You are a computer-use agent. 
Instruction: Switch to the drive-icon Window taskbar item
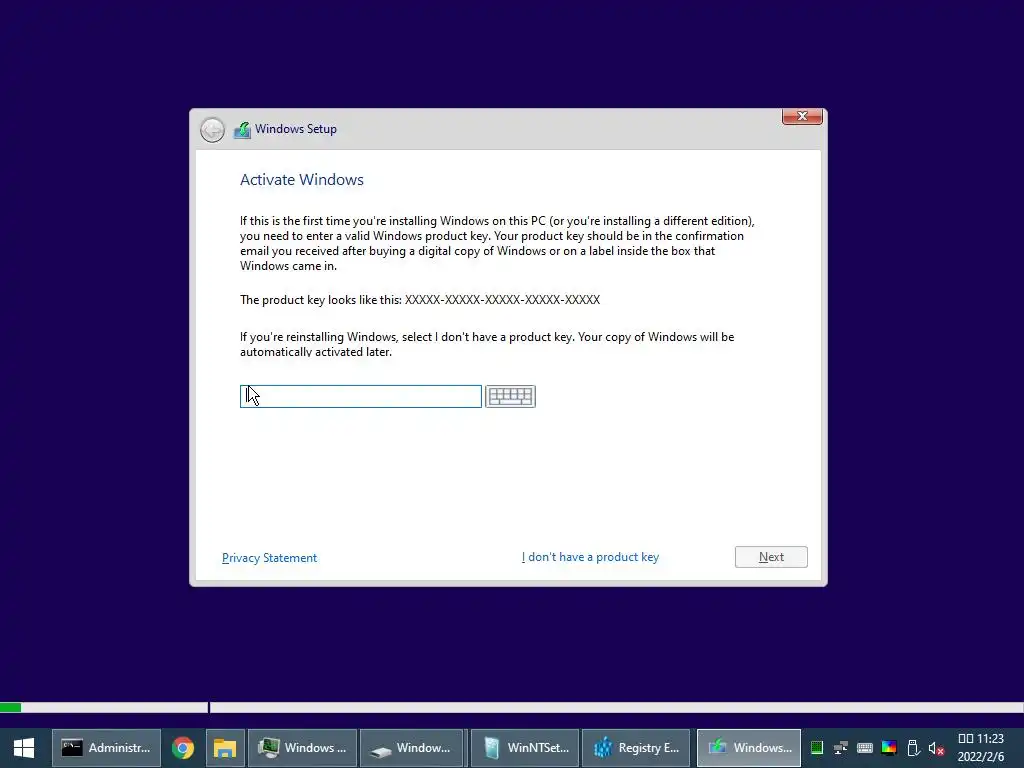click(x=411, y=748)
